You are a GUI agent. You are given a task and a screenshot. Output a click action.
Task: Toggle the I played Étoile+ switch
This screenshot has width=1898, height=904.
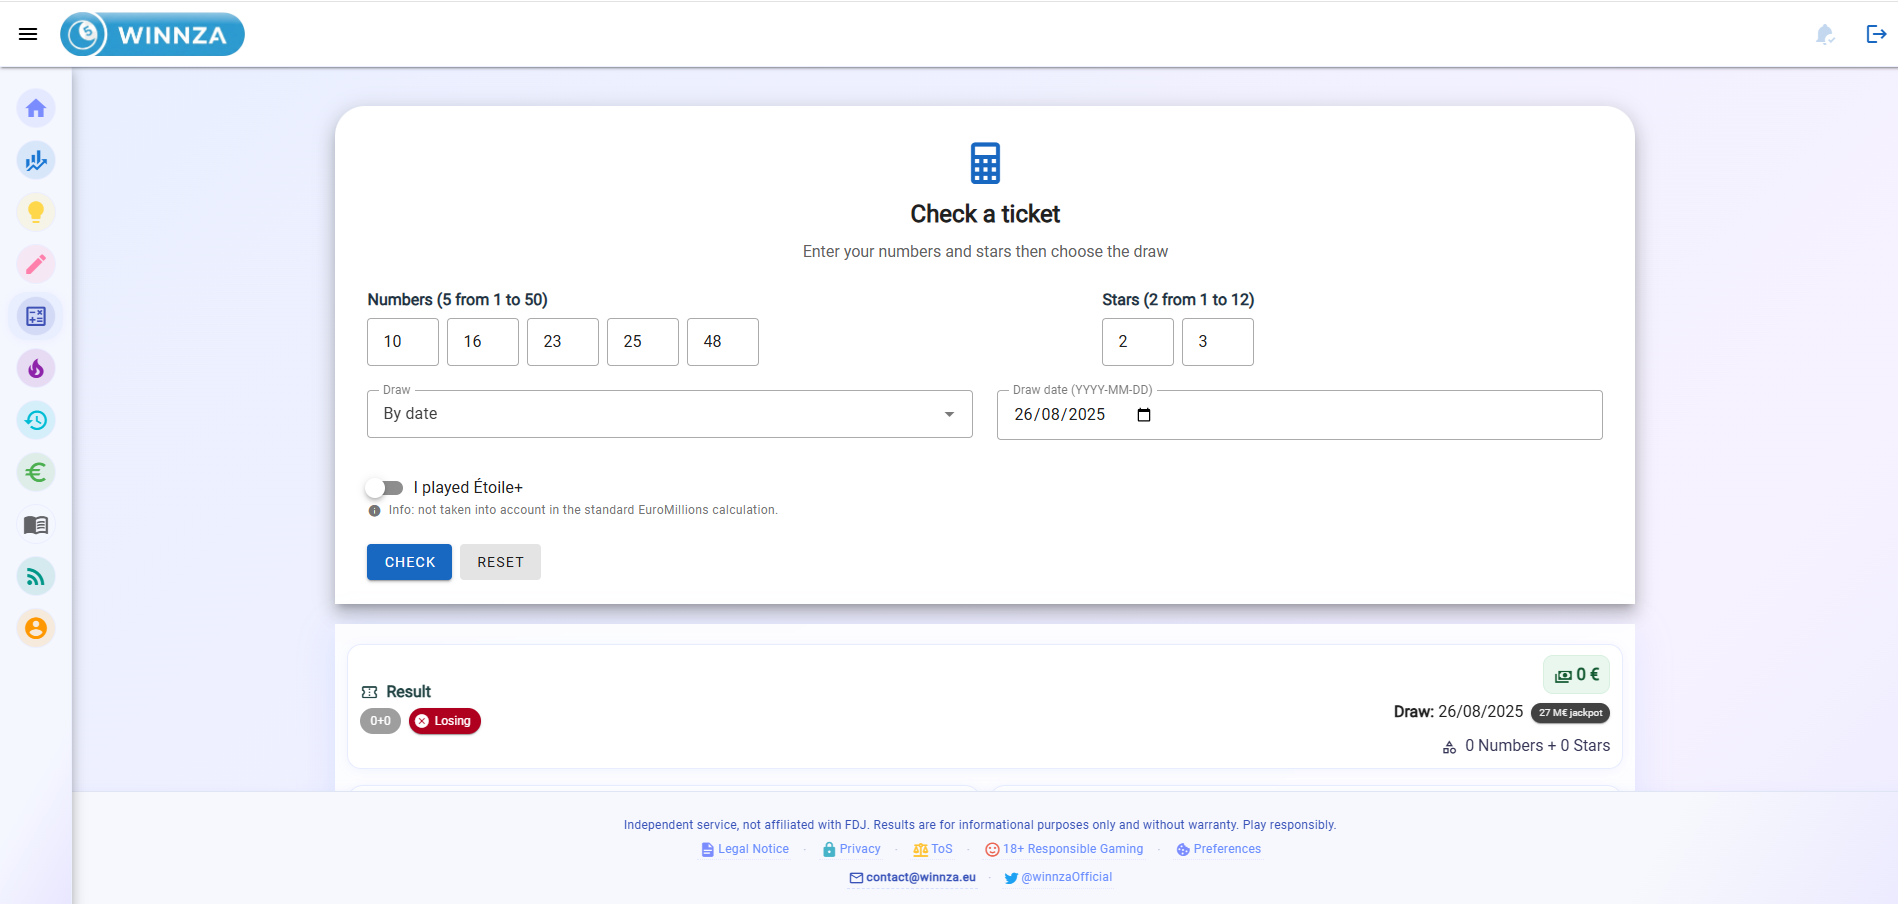[x=384, y=488]
